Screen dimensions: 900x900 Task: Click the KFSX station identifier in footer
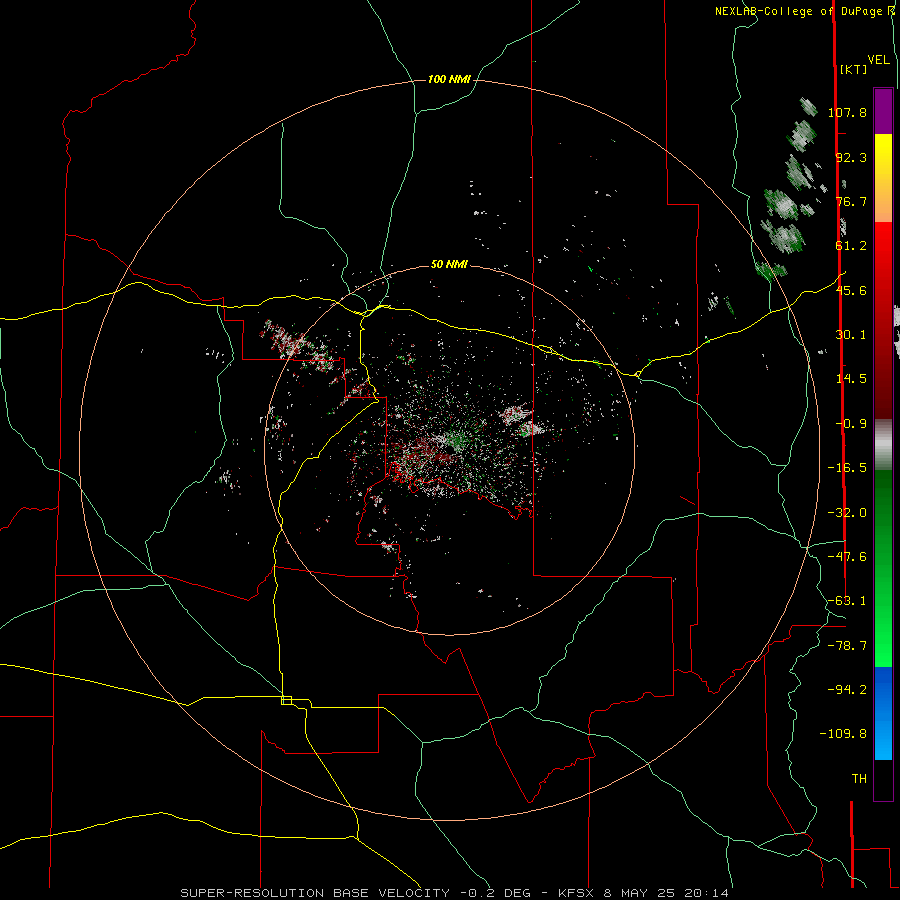577,893
